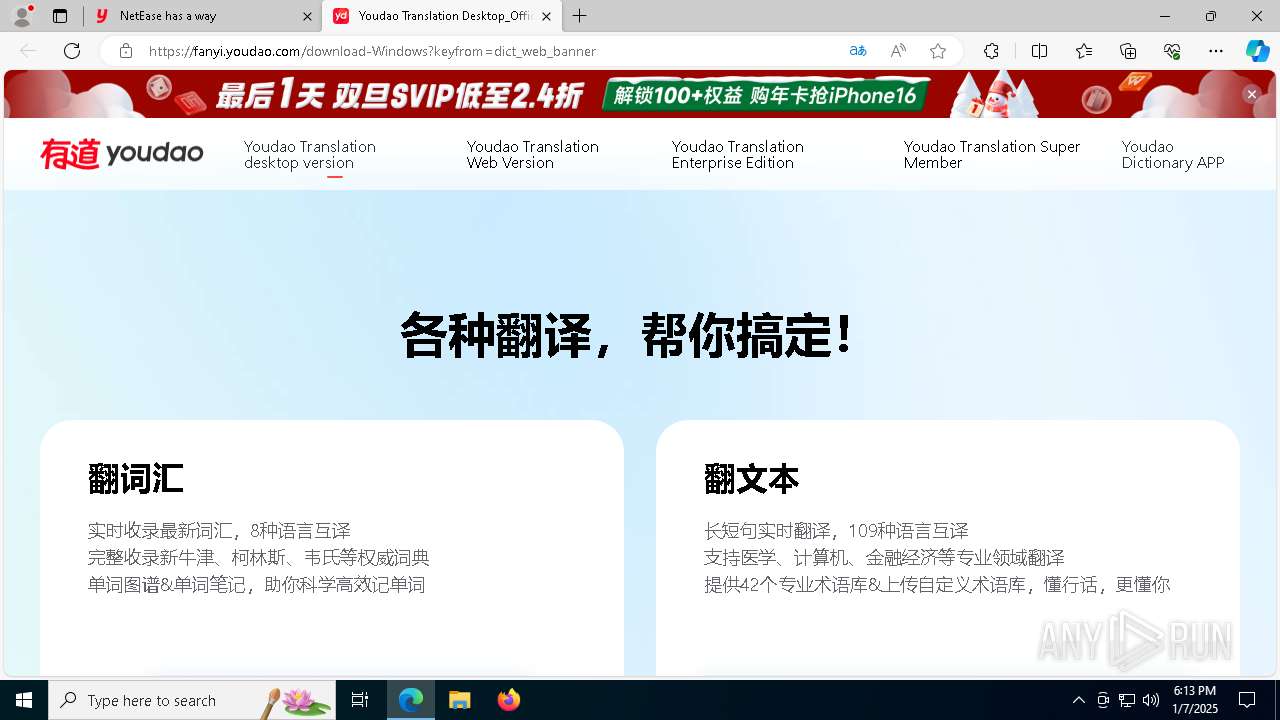Open the translate page icon
Screen dimensions: 1280x720
tap(858, 51)
